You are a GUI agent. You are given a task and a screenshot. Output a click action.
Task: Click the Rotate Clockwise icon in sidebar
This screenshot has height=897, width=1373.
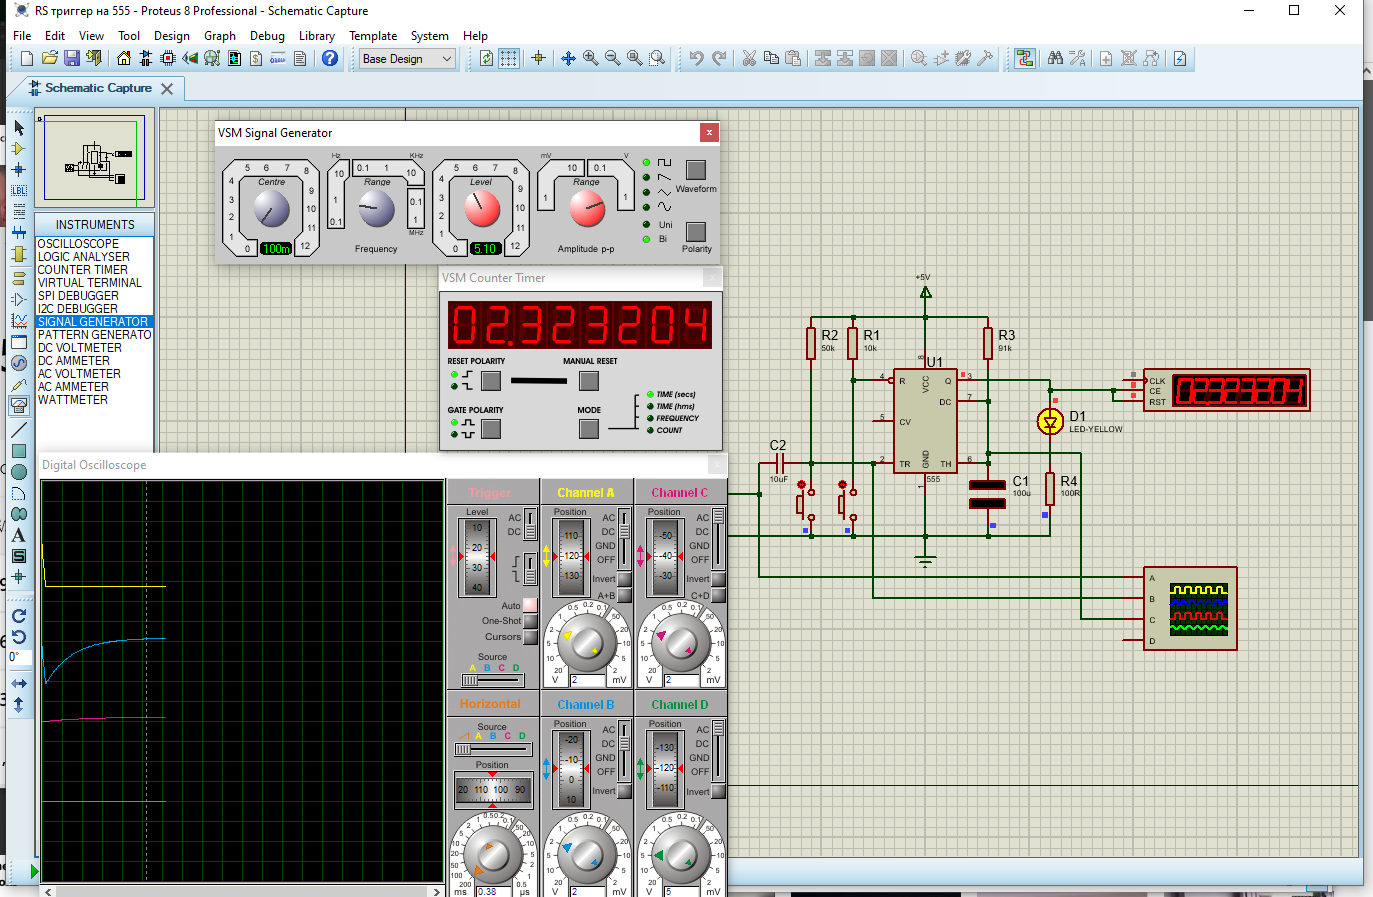[x=19, y=616]
